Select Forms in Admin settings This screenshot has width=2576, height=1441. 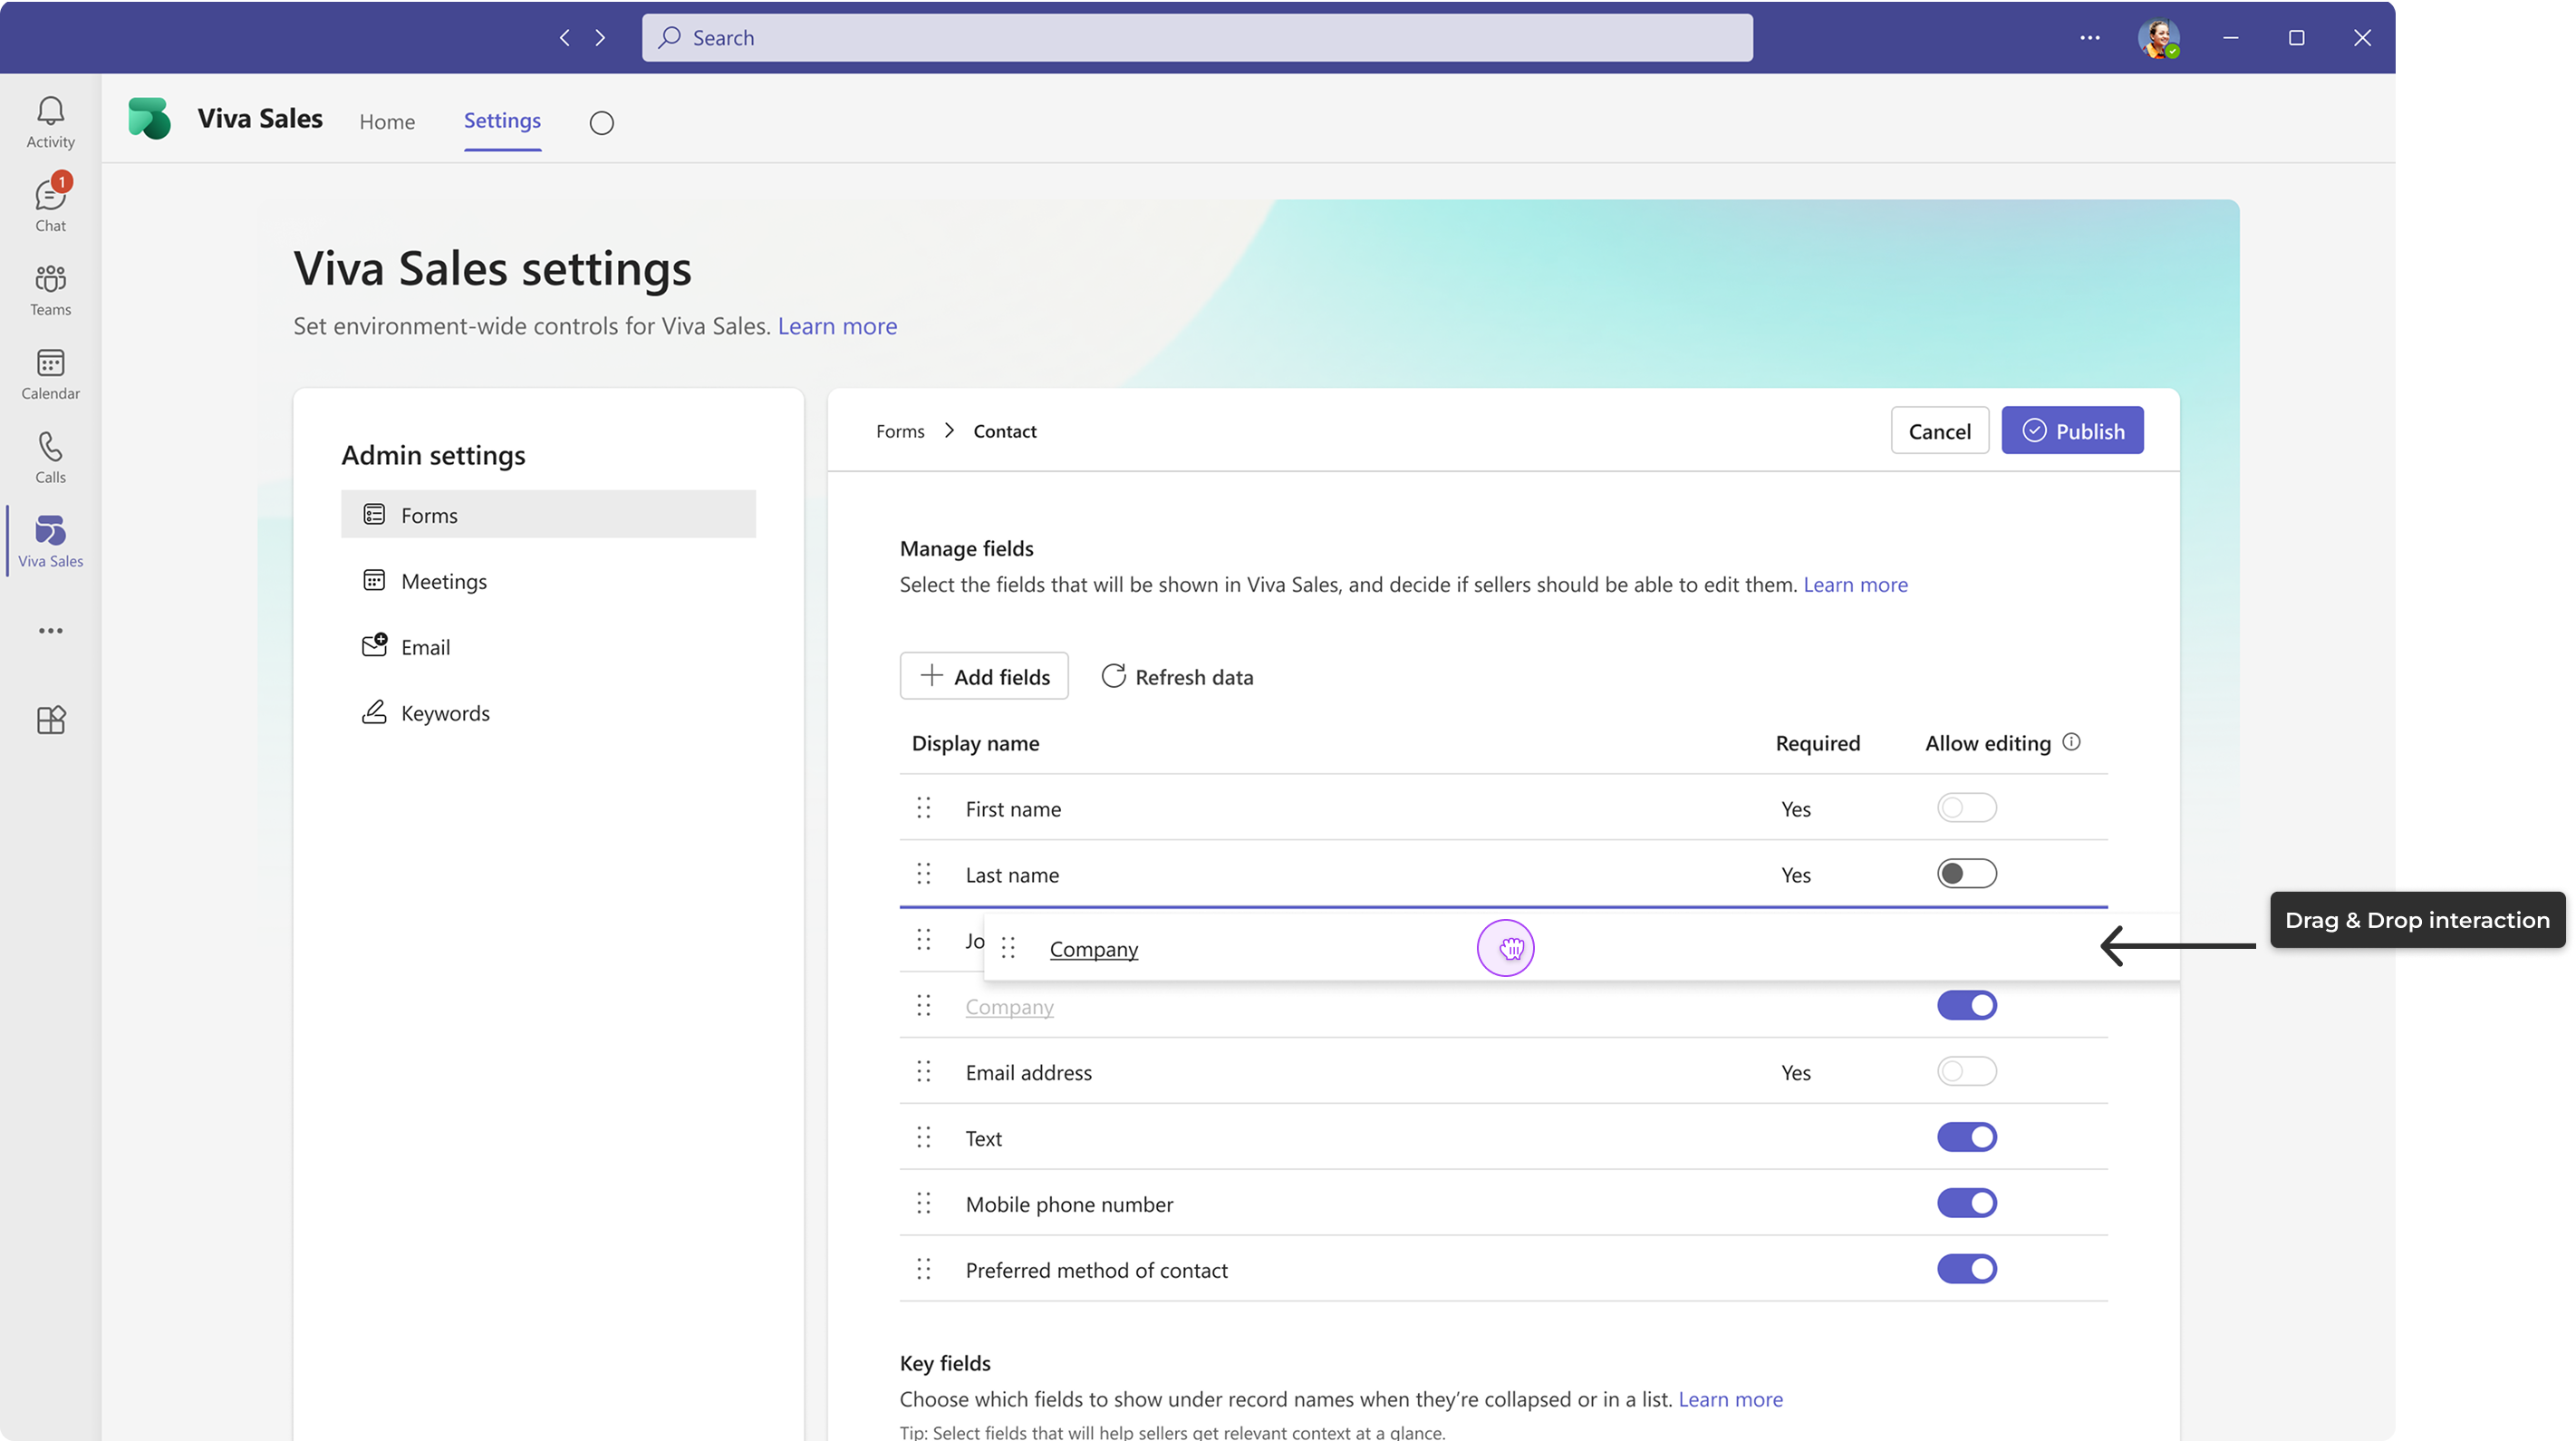(548, 515)
